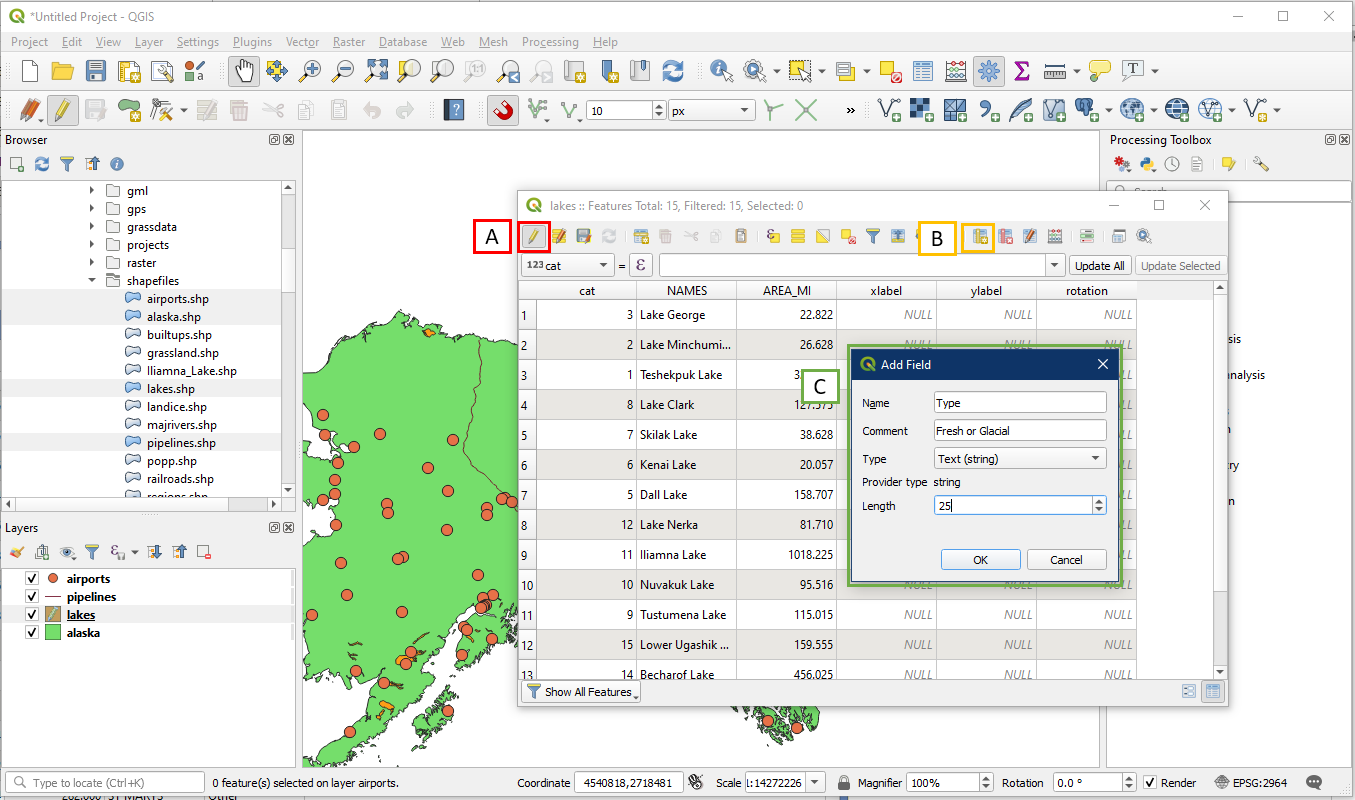Click the New Field icon in attribute table

tap(979, 237)
